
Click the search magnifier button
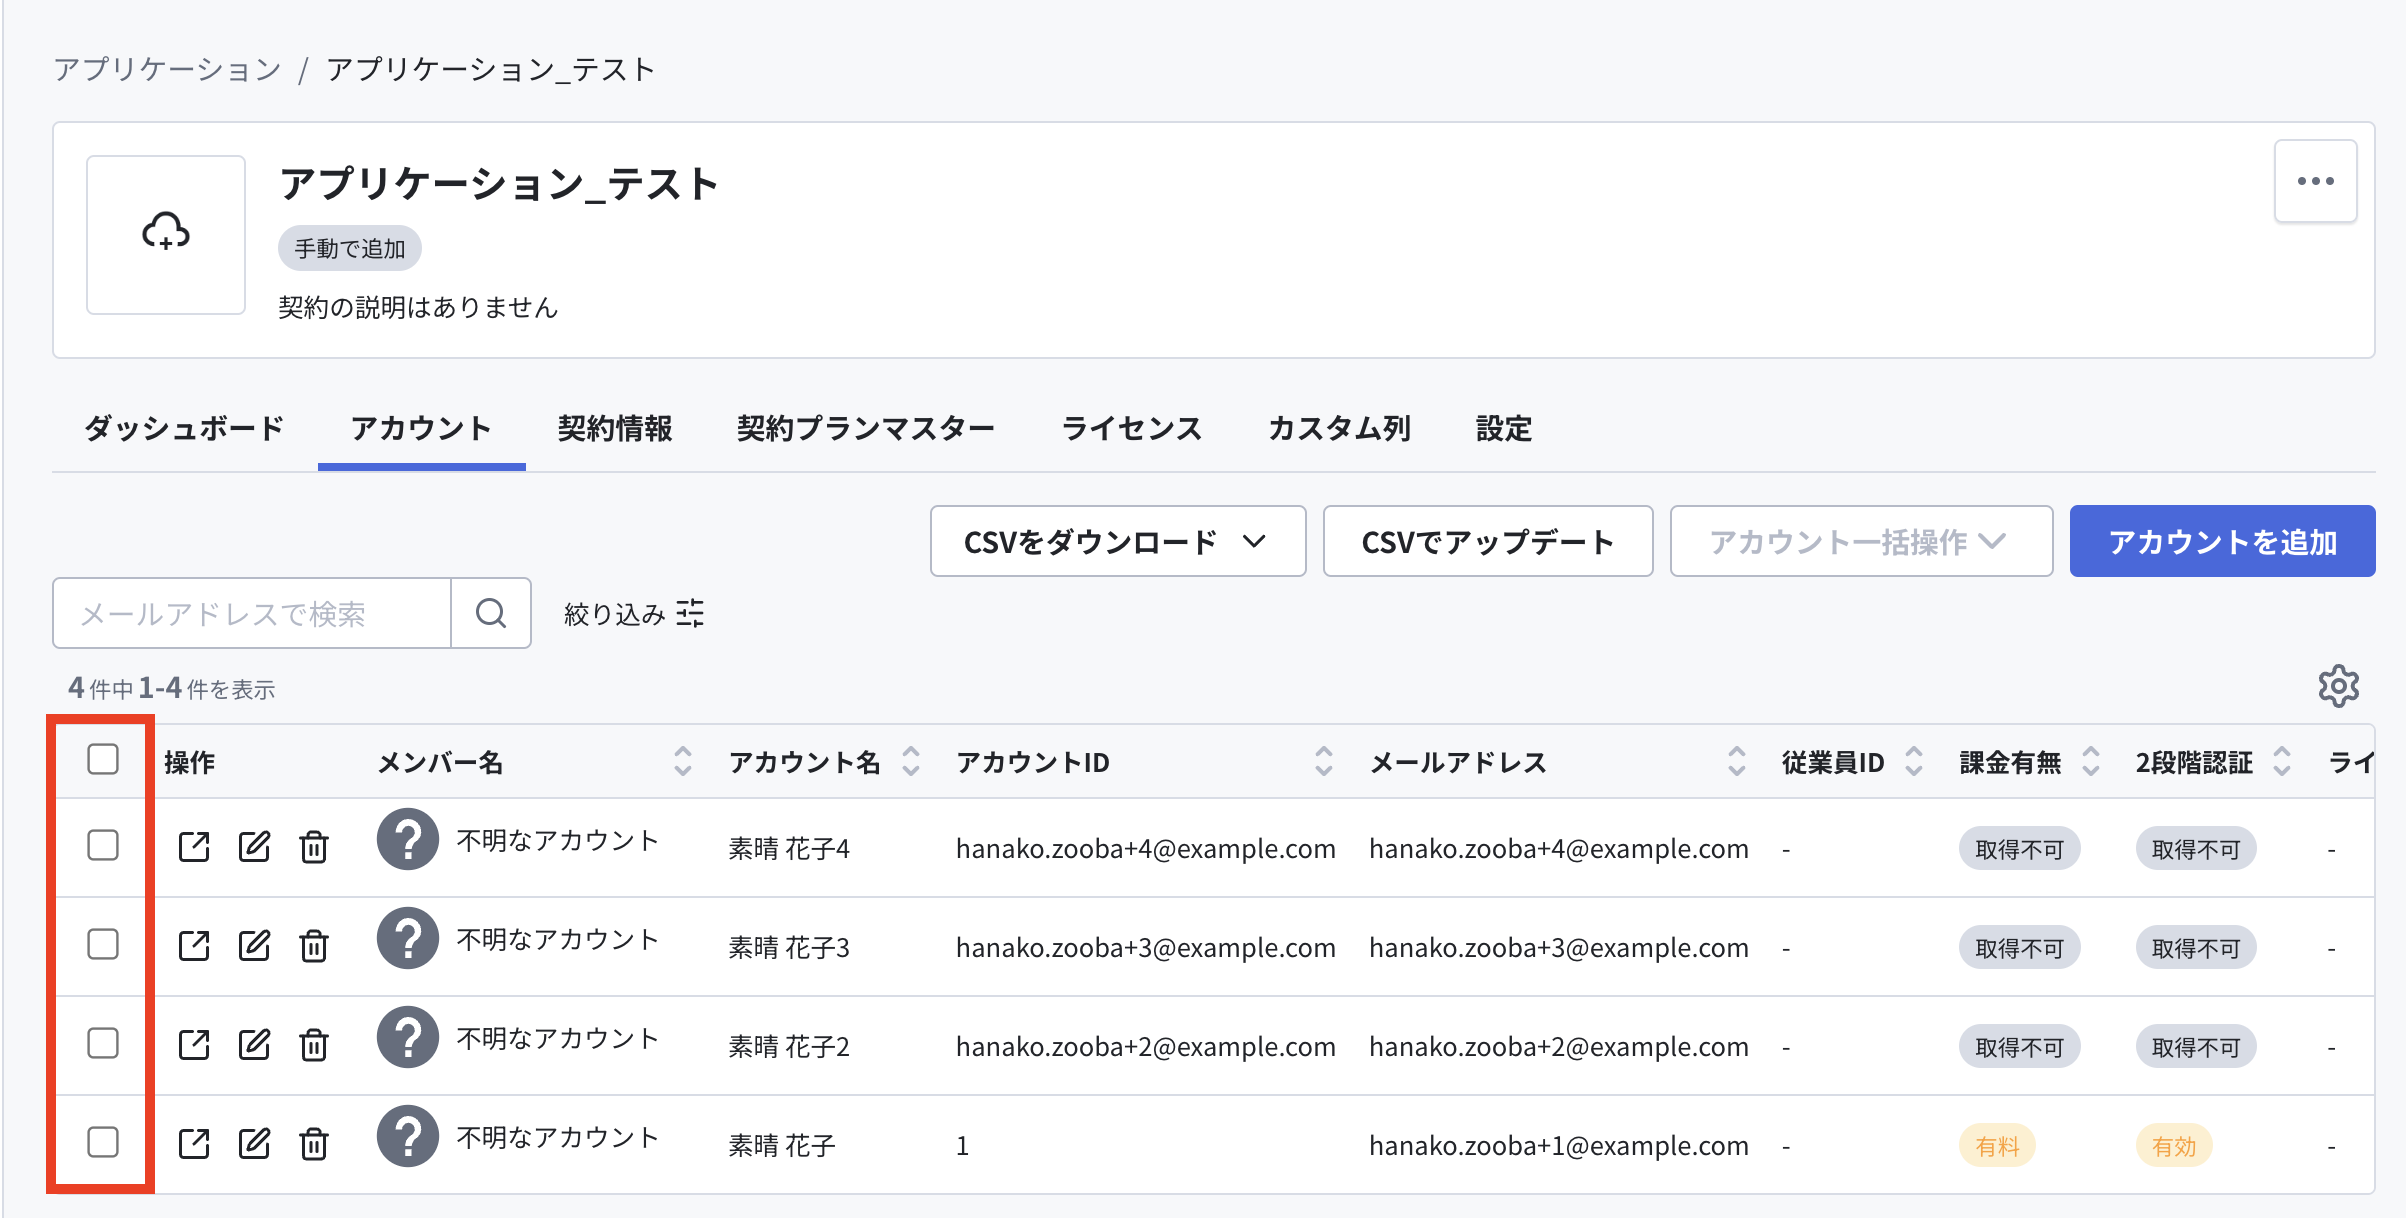click(x=491, y=613)
